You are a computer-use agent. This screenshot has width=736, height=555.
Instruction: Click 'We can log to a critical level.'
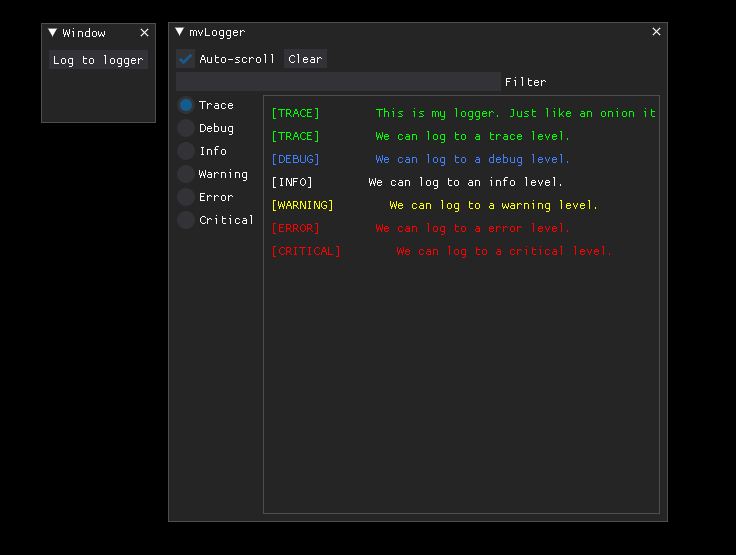coord(504,252)
